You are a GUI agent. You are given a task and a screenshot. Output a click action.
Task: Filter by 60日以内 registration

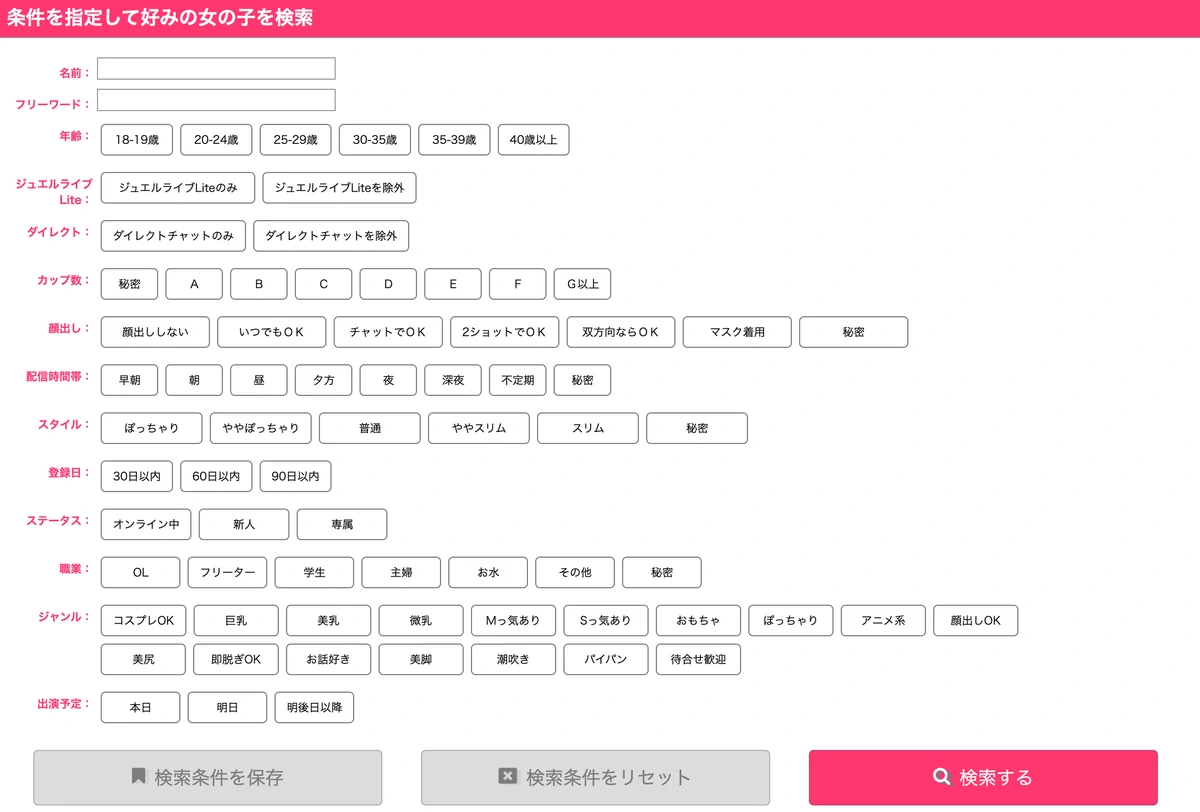(x=216, y=476)
